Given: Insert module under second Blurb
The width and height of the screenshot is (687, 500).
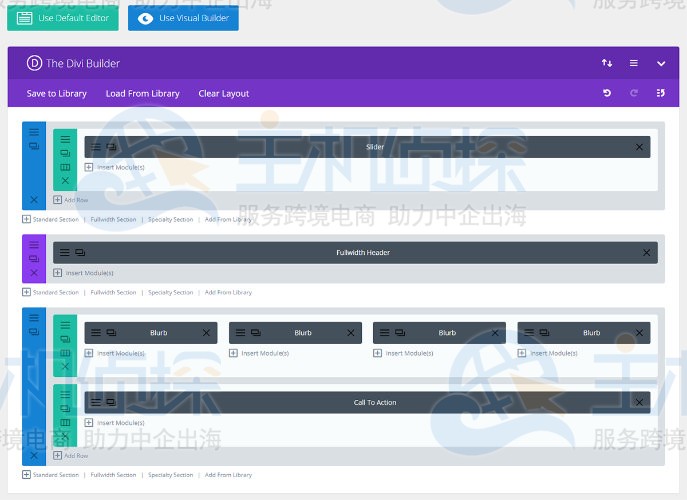Looking at the screenshot, I should click(259, 353).
